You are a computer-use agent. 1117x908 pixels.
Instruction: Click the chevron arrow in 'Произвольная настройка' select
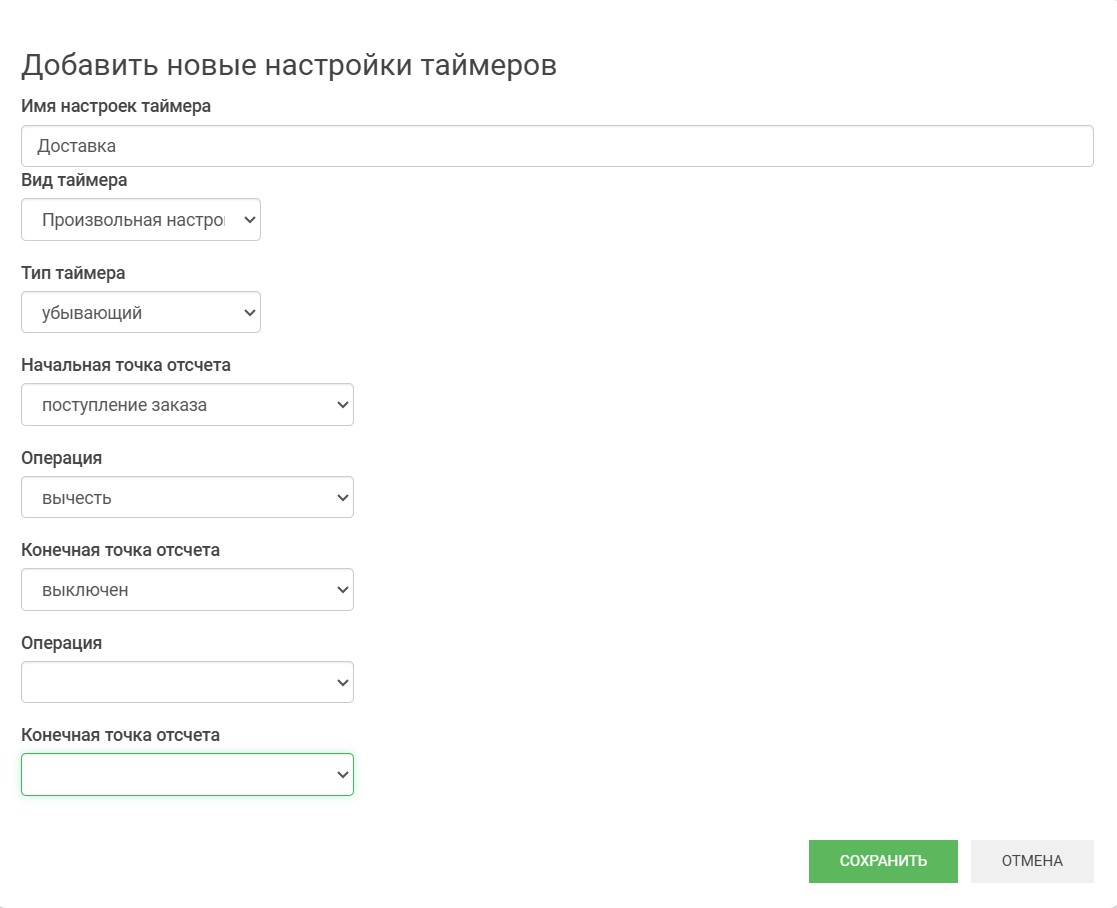click(249, 220)
